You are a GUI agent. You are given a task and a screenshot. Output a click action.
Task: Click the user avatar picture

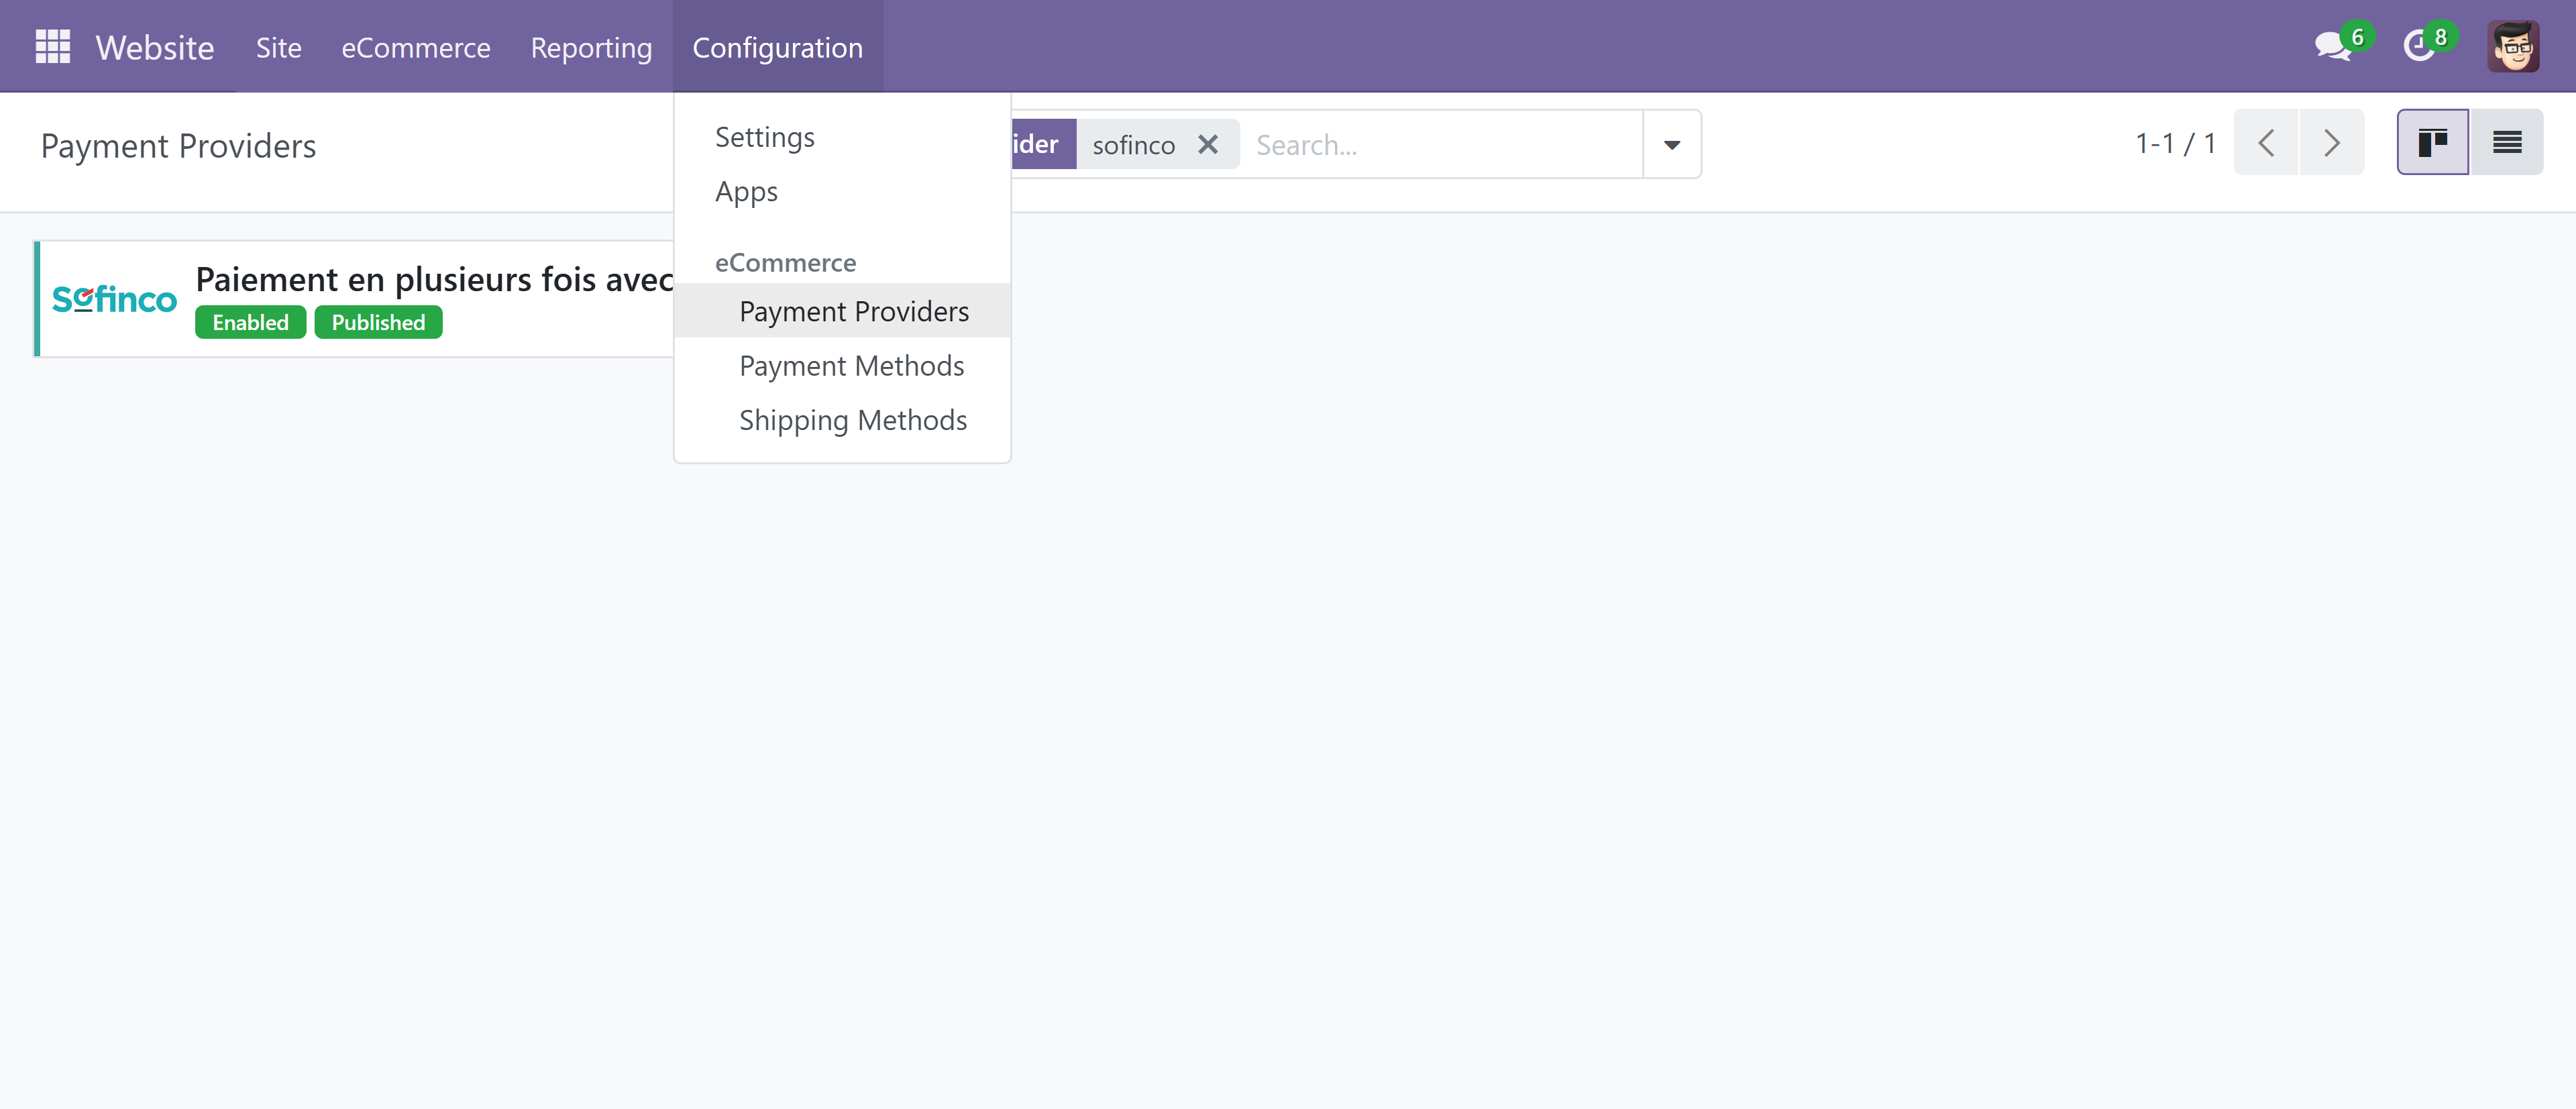point(2513,46)
